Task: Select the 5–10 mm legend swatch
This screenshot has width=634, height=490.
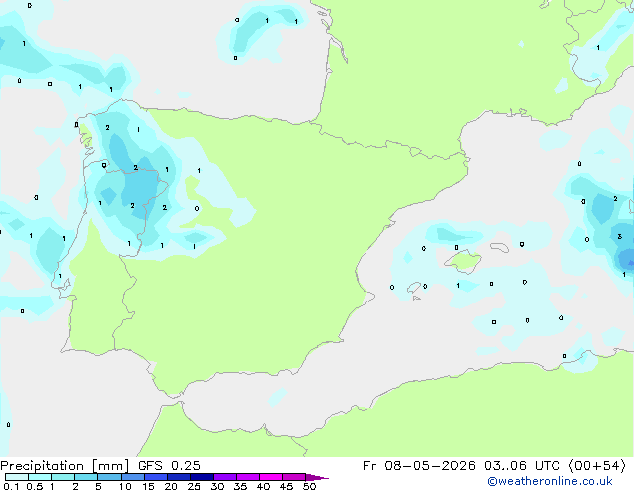Action: pyautogui.click(x=109, y=477)
